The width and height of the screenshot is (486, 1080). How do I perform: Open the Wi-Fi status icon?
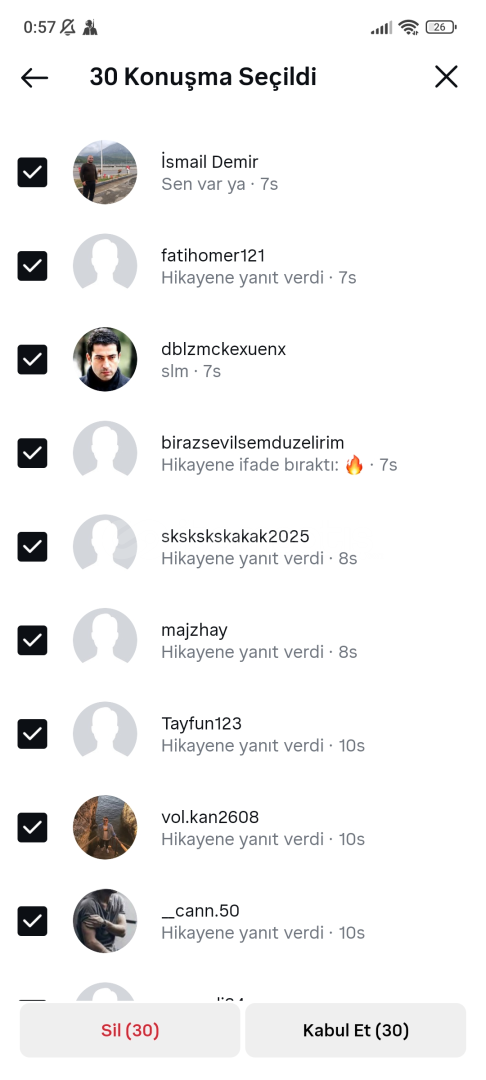click(408, 28)
